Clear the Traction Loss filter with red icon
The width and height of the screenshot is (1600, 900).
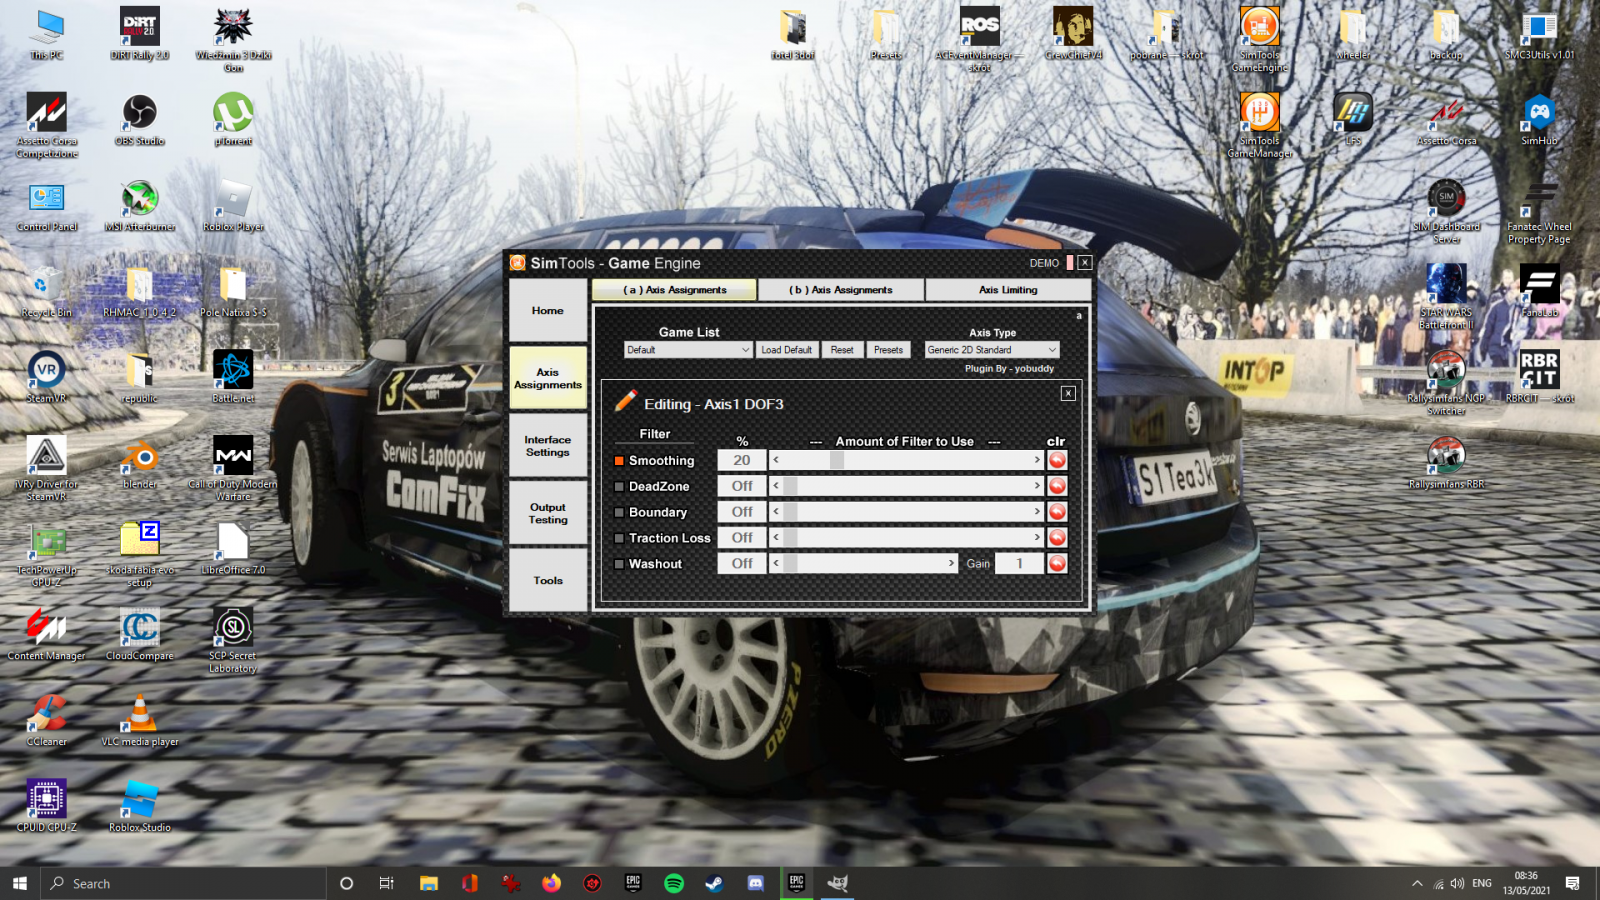(1057, 538)
